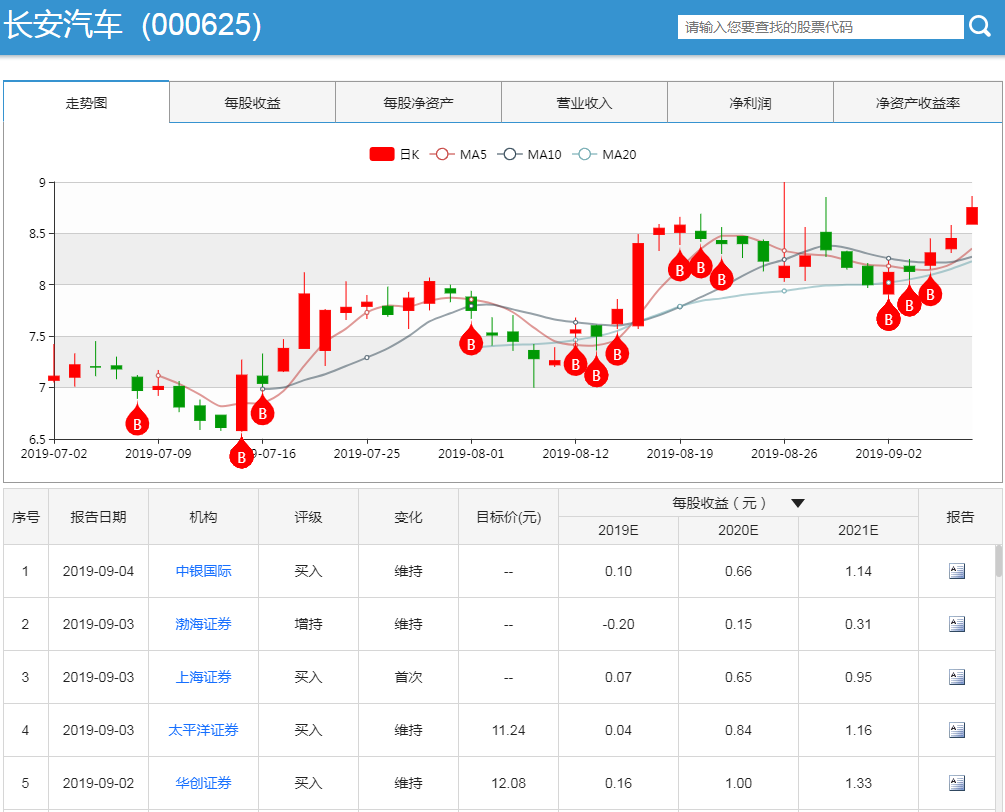The height and width of the screenshot is (812, 1005).
Task: Open the 太平洋证券 institution link
Action: coord(204,729)
